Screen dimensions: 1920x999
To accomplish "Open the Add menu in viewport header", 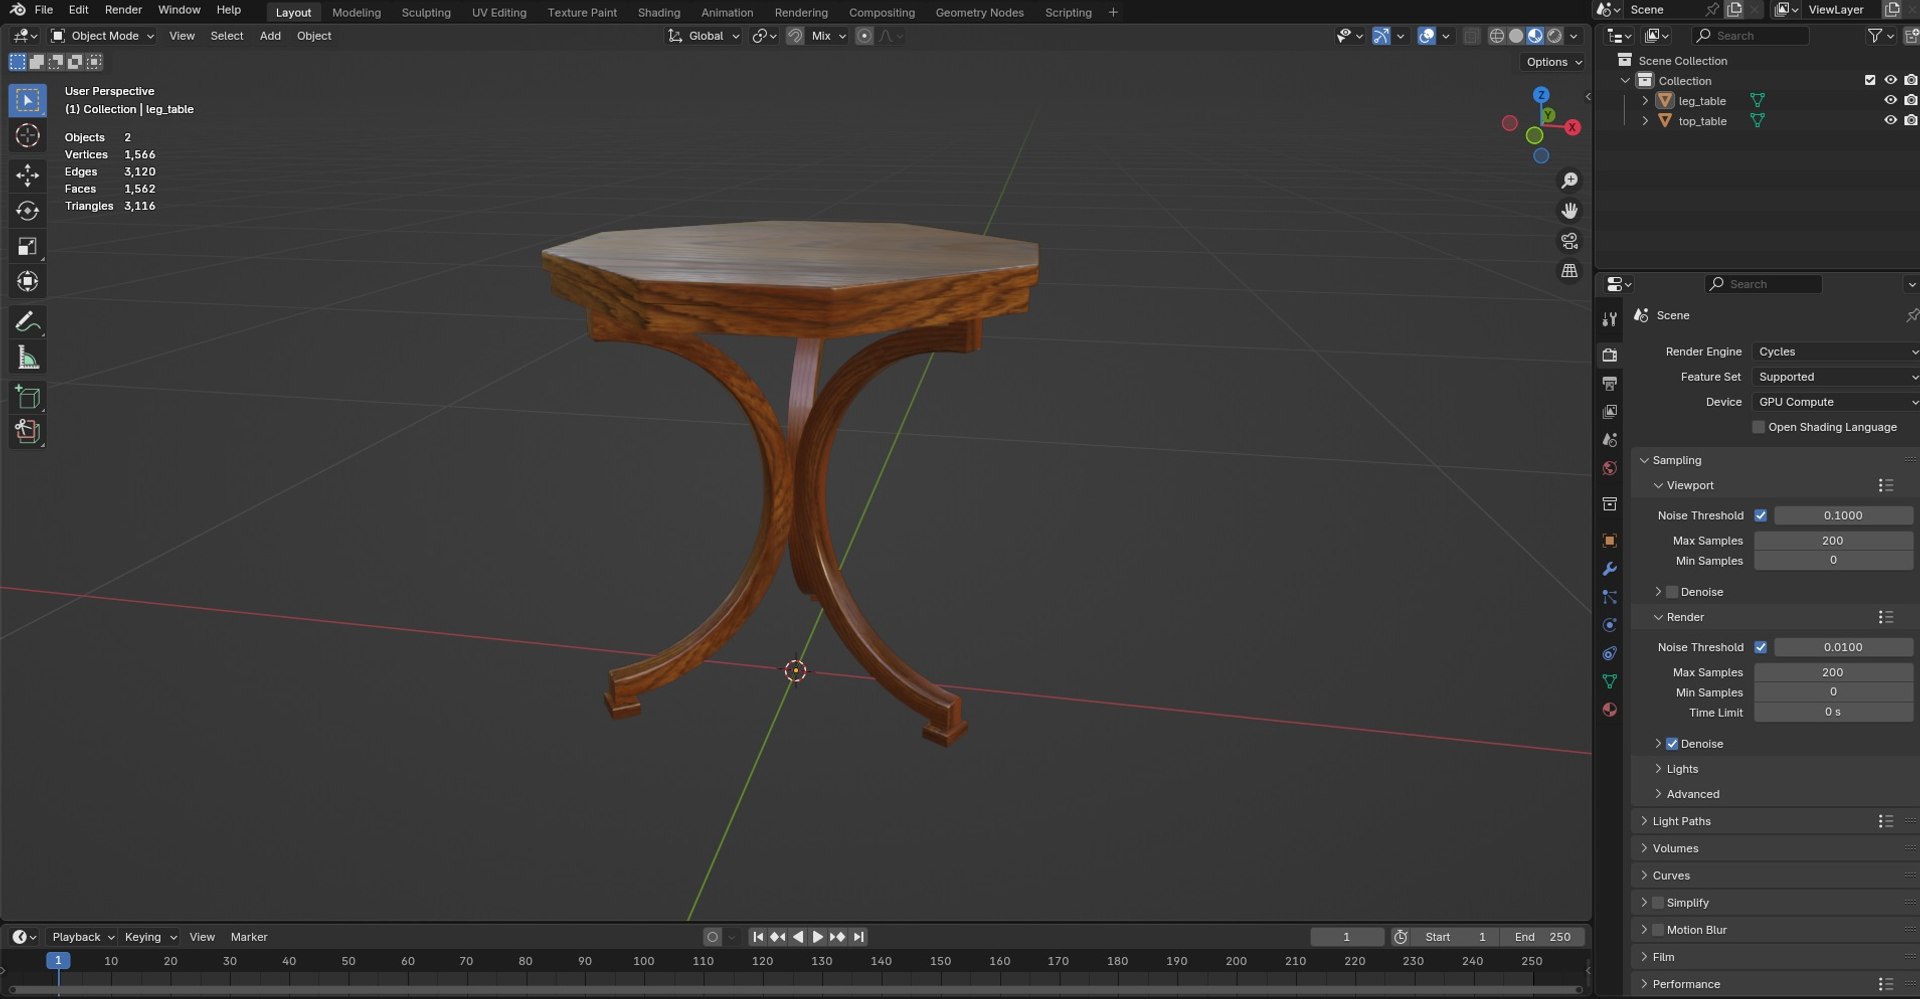I will pyautogui.click(x=270, y=36).
